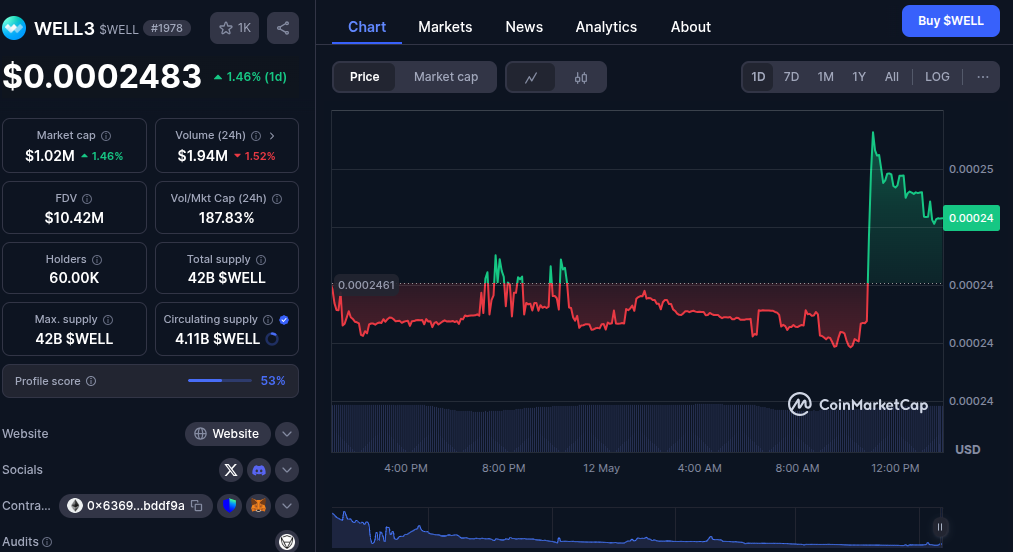Switch to the Analytics tab

click(x=606, y=27)
